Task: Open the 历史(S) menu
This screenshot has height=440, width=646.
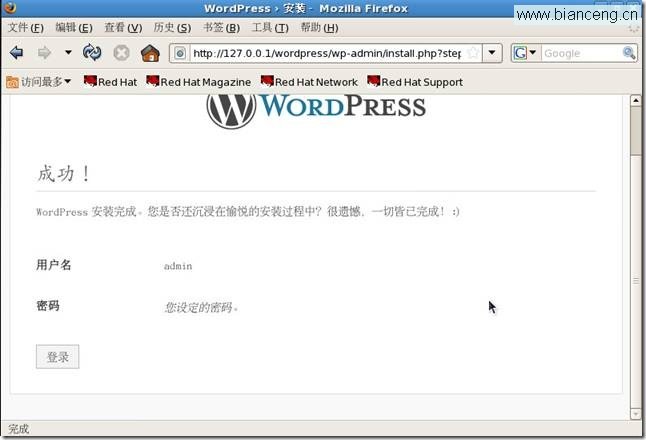Action: [x=172, y=28]
